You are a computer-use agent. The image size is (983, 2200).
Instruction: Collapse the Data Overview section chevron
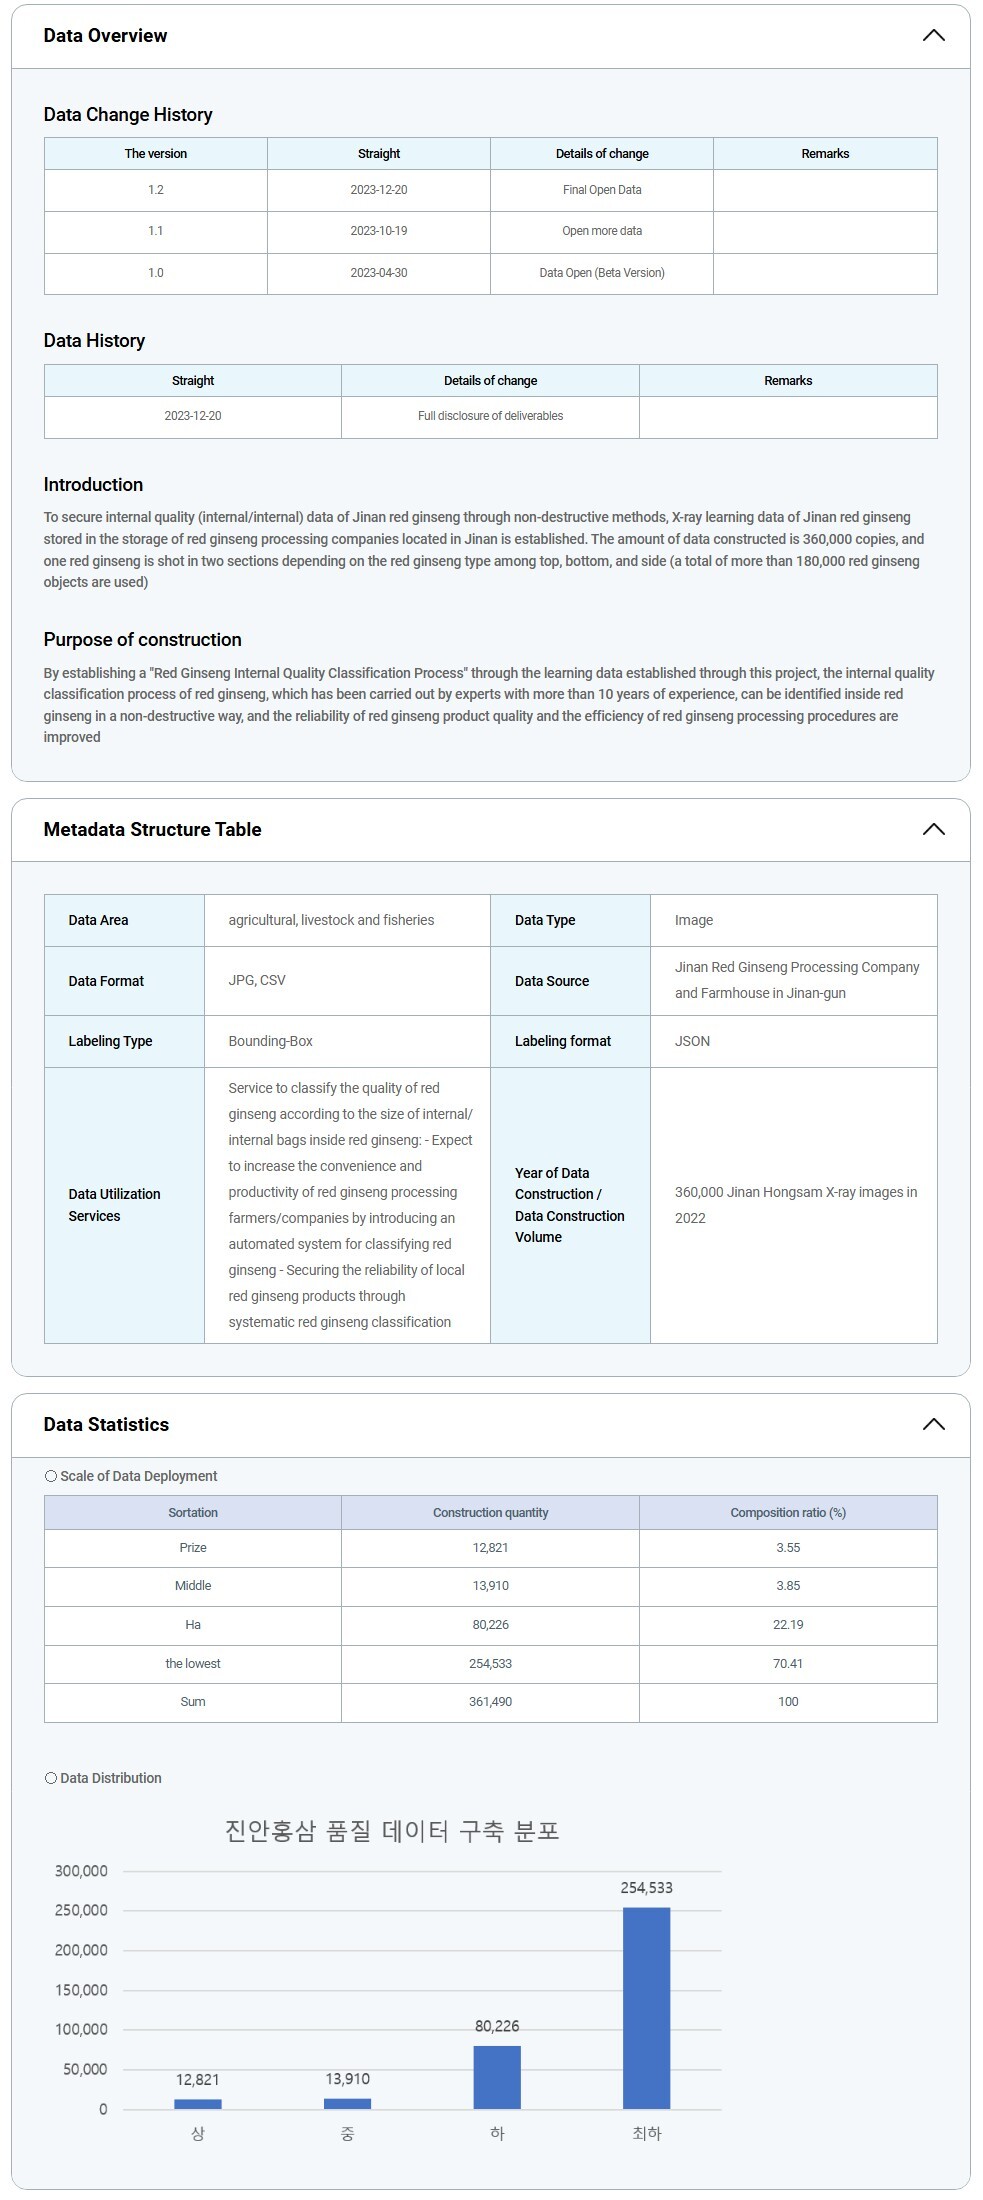tap(932, 36)
